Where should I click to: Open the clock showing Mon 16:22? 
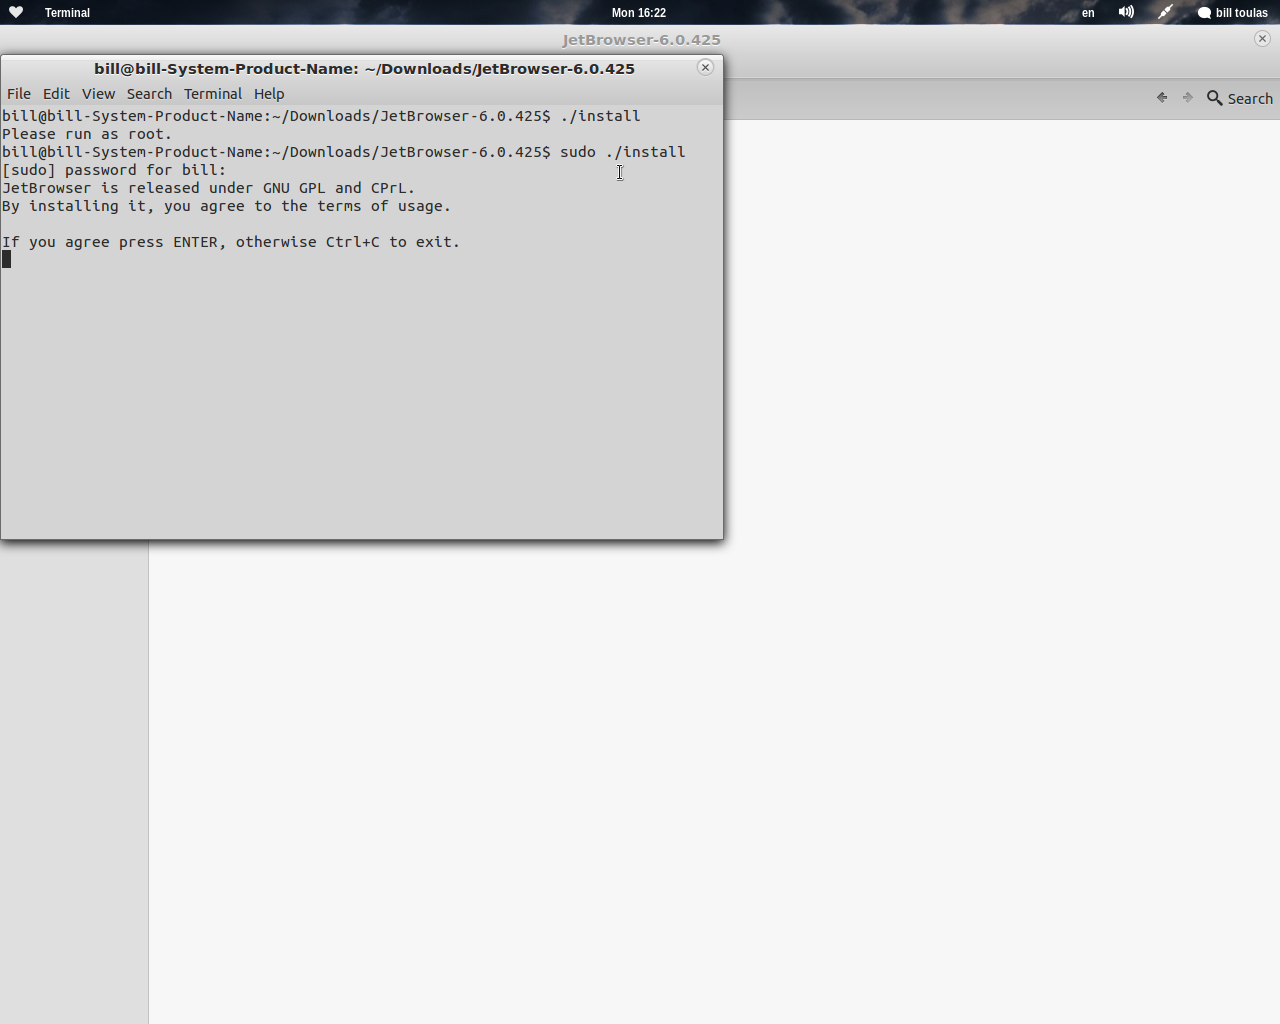[x=639, y=13]
